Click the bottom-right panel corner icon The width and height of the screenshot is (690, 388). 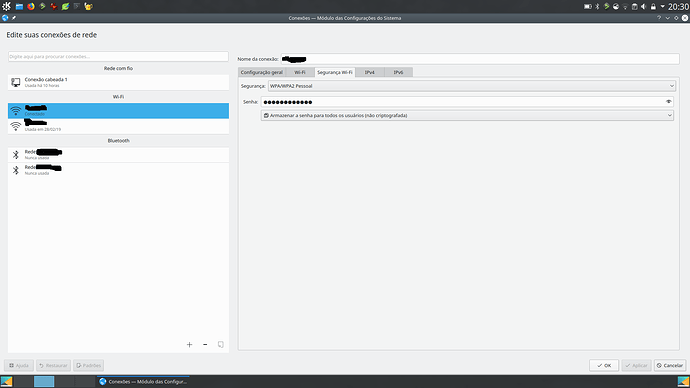[x=683, y=381]
